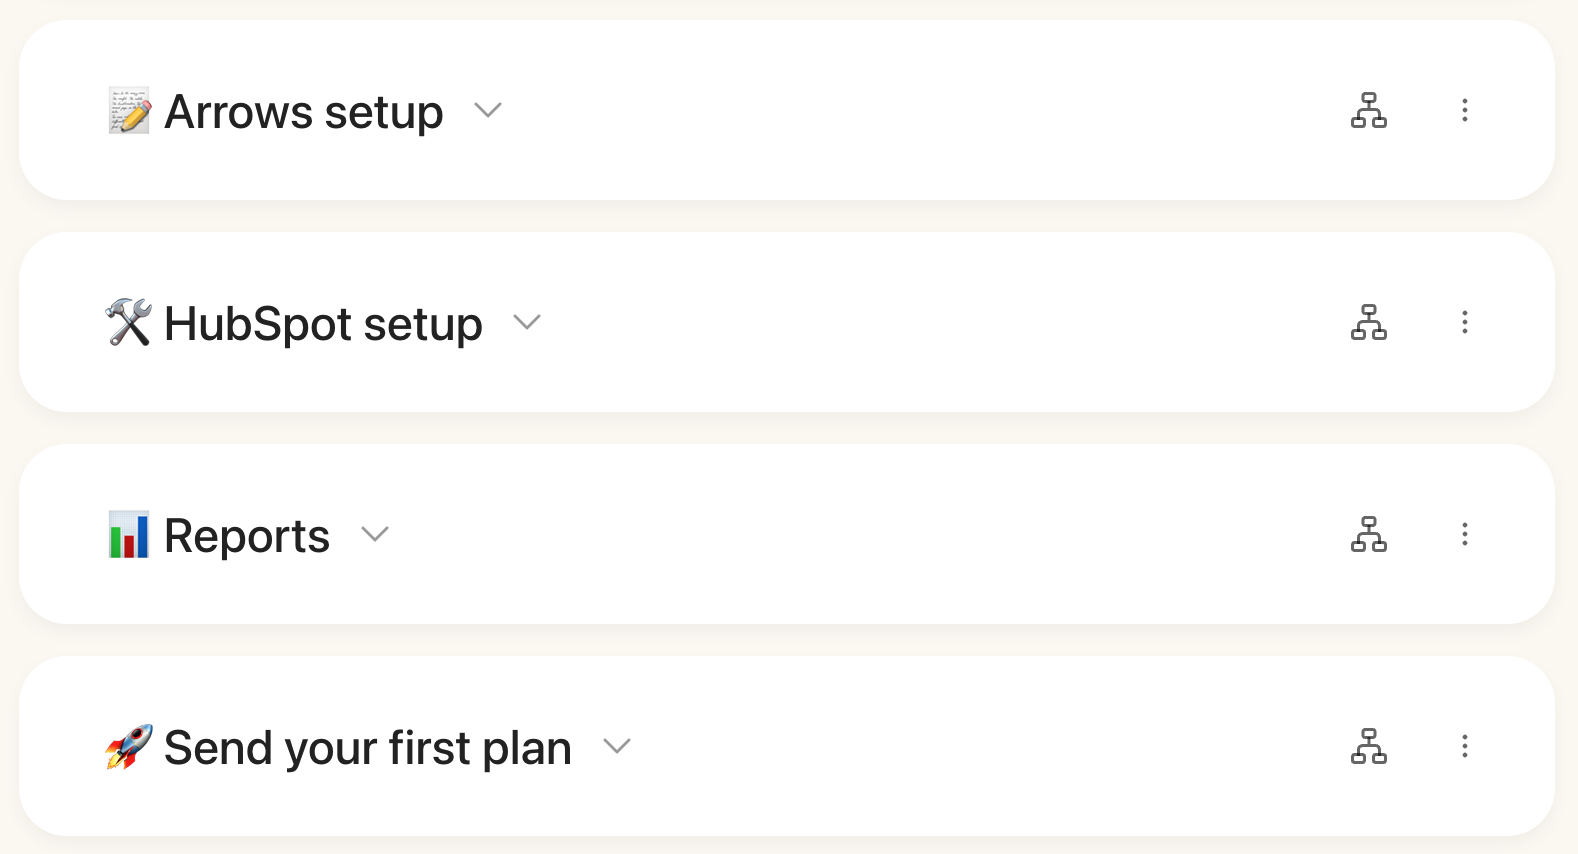Click the bar chart emoji beside Reports

tap(129, 534)
